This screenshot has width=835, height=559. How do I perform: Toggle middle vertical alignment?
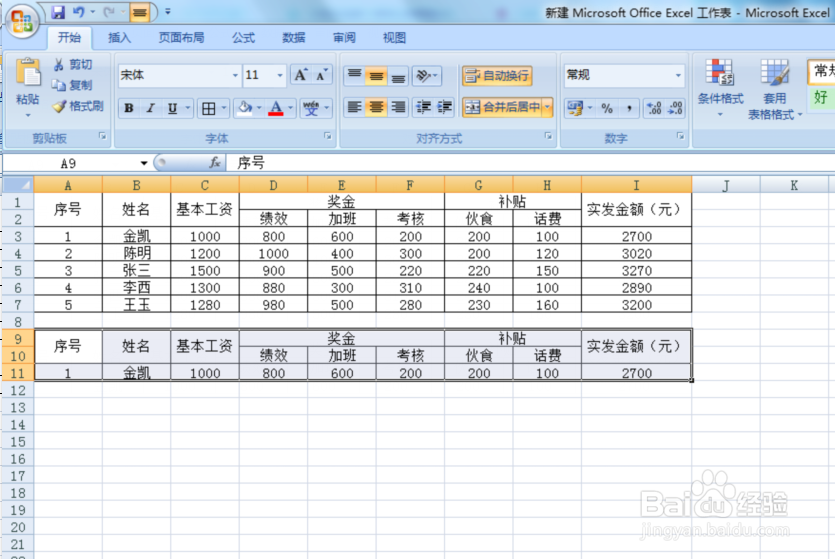376,76
